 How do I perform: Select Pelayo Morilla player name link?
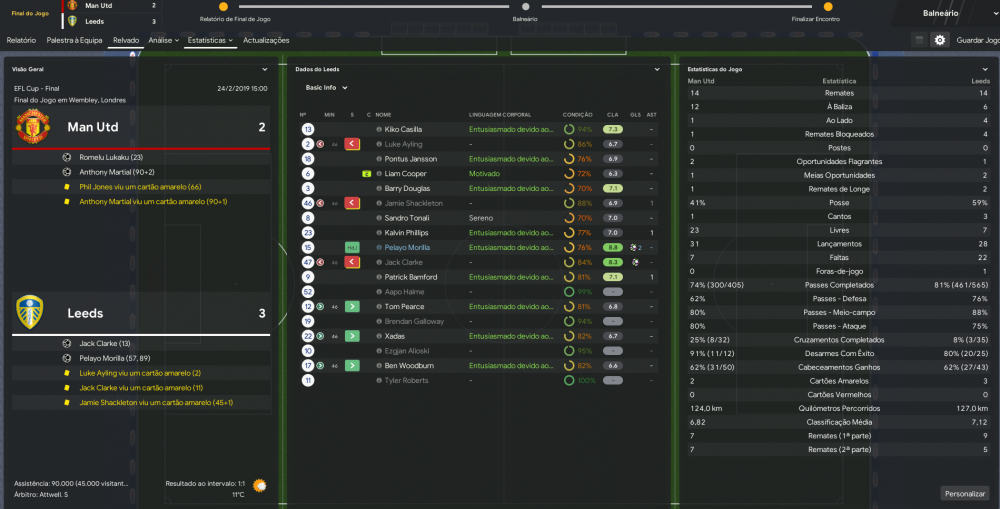pos(407,247)
